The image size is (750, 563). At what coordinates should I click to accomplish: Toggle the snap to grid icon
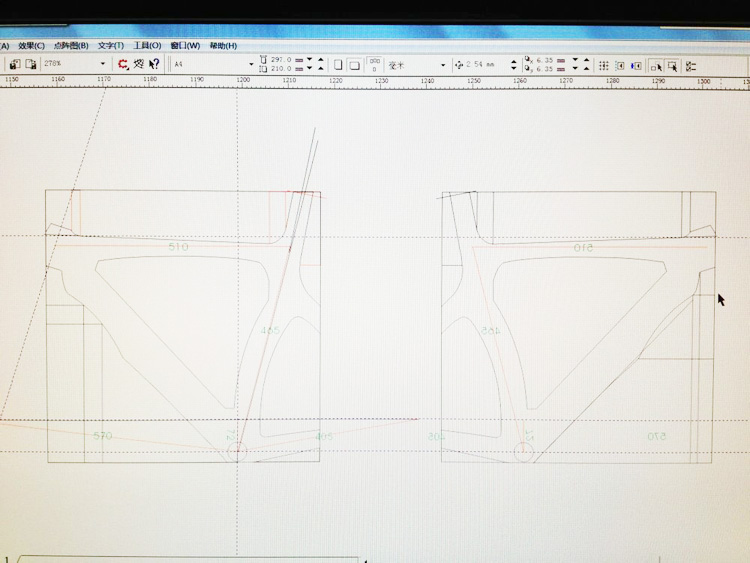[x=604, y=64]
